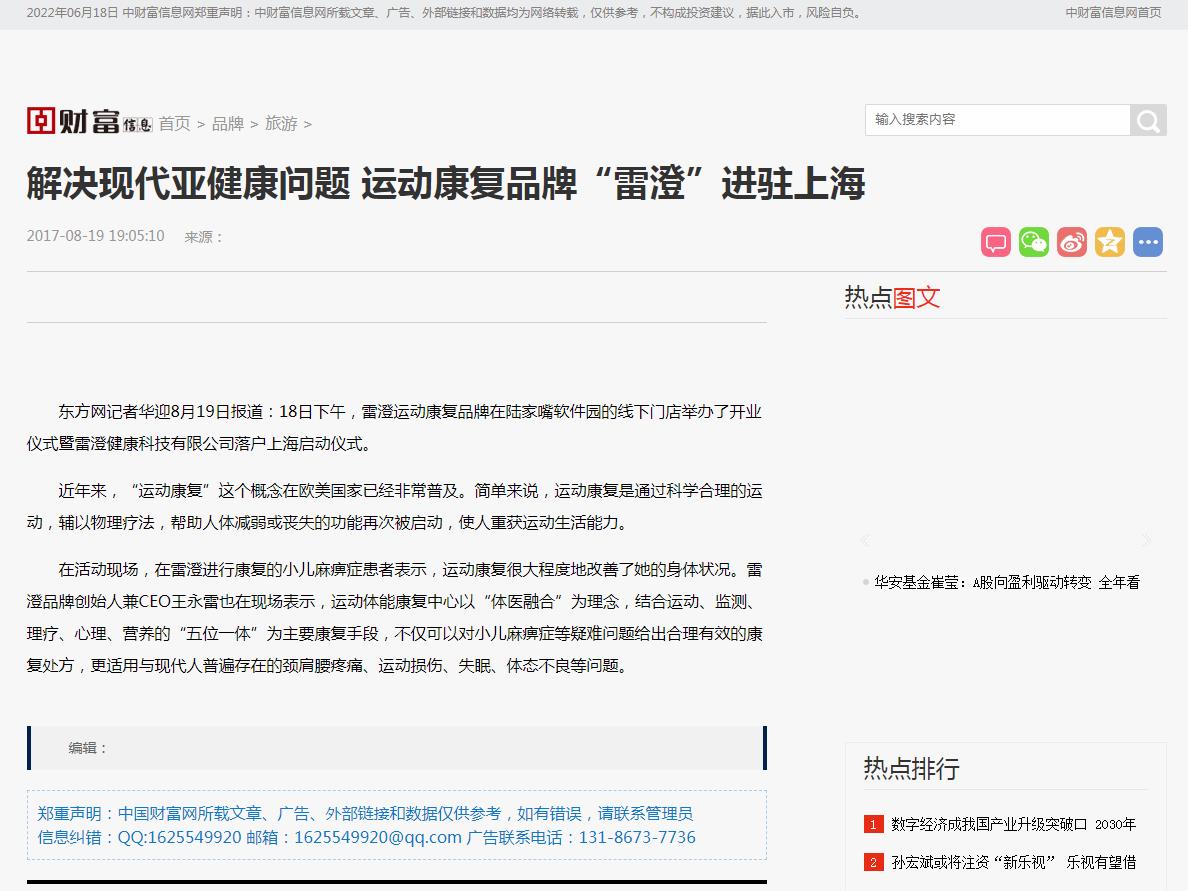Click the 编辑 editor label bar
The height and width of the screenshot is (891, 1188).
397,748
